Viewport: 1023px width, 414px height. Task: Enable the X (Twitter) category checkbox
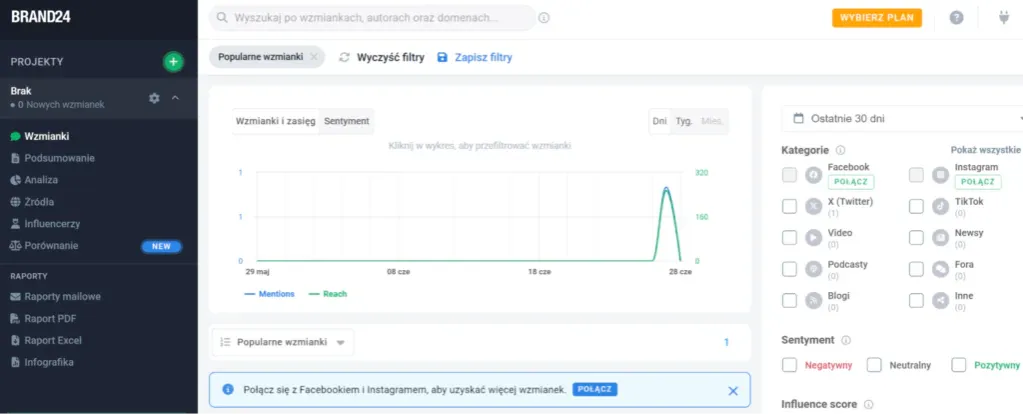pyautogui.click(x=789, y=206)
